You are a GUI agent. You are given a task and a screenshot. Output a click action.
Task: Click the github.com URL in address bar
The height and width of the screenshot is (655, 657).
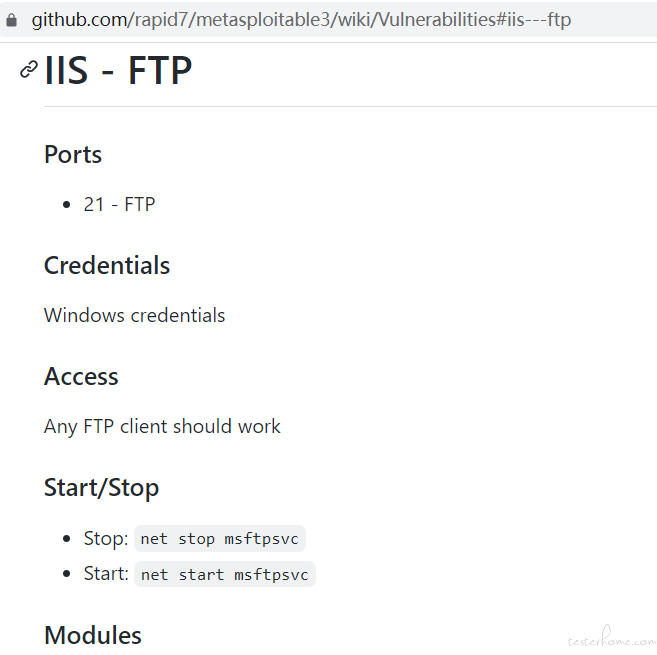pyautogui.click(x=301, y=20)
